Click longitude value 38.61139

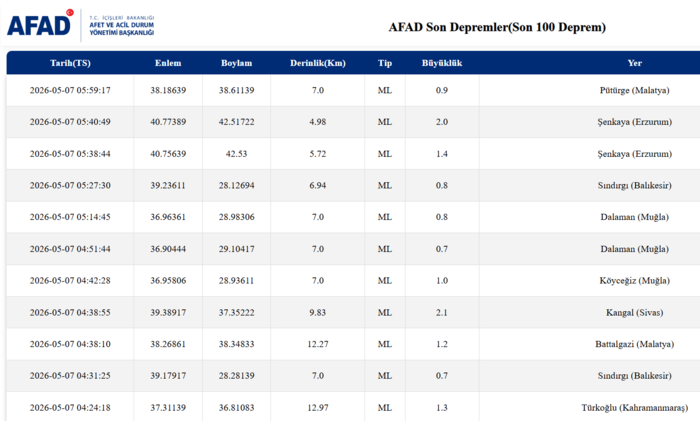coord(236,90)
